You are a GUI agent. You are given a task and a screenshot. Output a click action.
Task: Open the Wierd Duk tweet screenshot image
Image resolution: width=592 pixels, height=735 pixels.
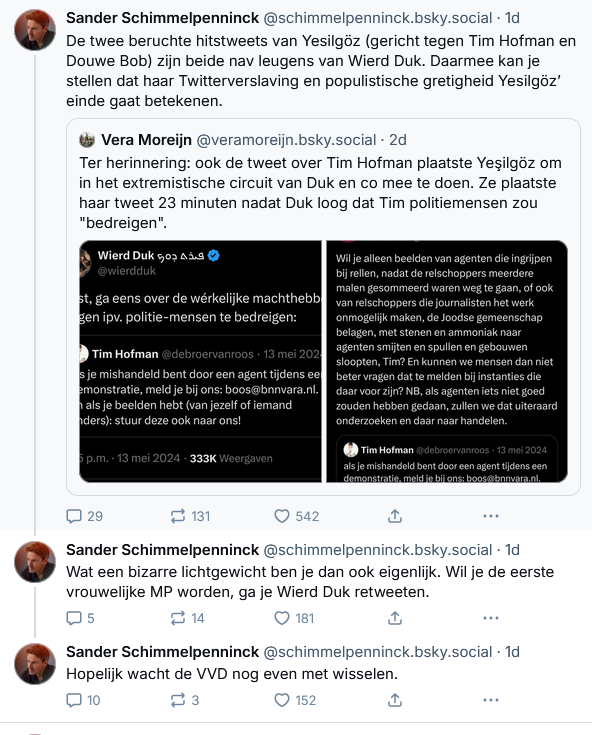pos(201,361)
